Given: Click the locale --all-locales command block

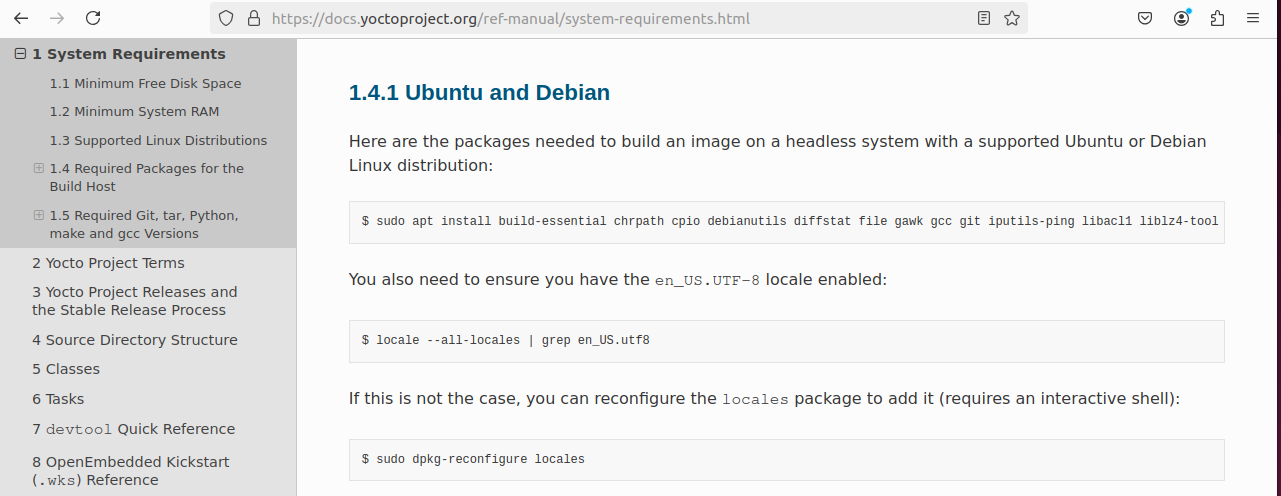Looking at the screenshot, I should [x=787, y=340].
